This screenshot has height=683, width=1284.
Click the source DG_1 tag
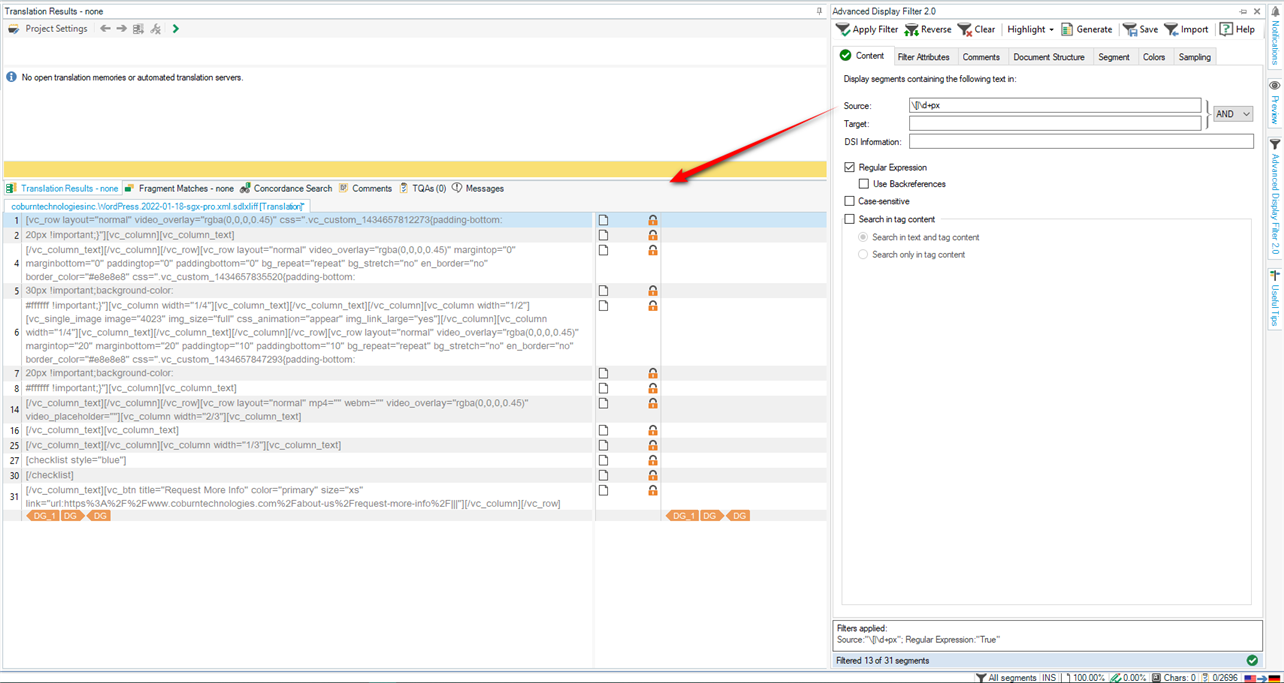click(43, 516)
